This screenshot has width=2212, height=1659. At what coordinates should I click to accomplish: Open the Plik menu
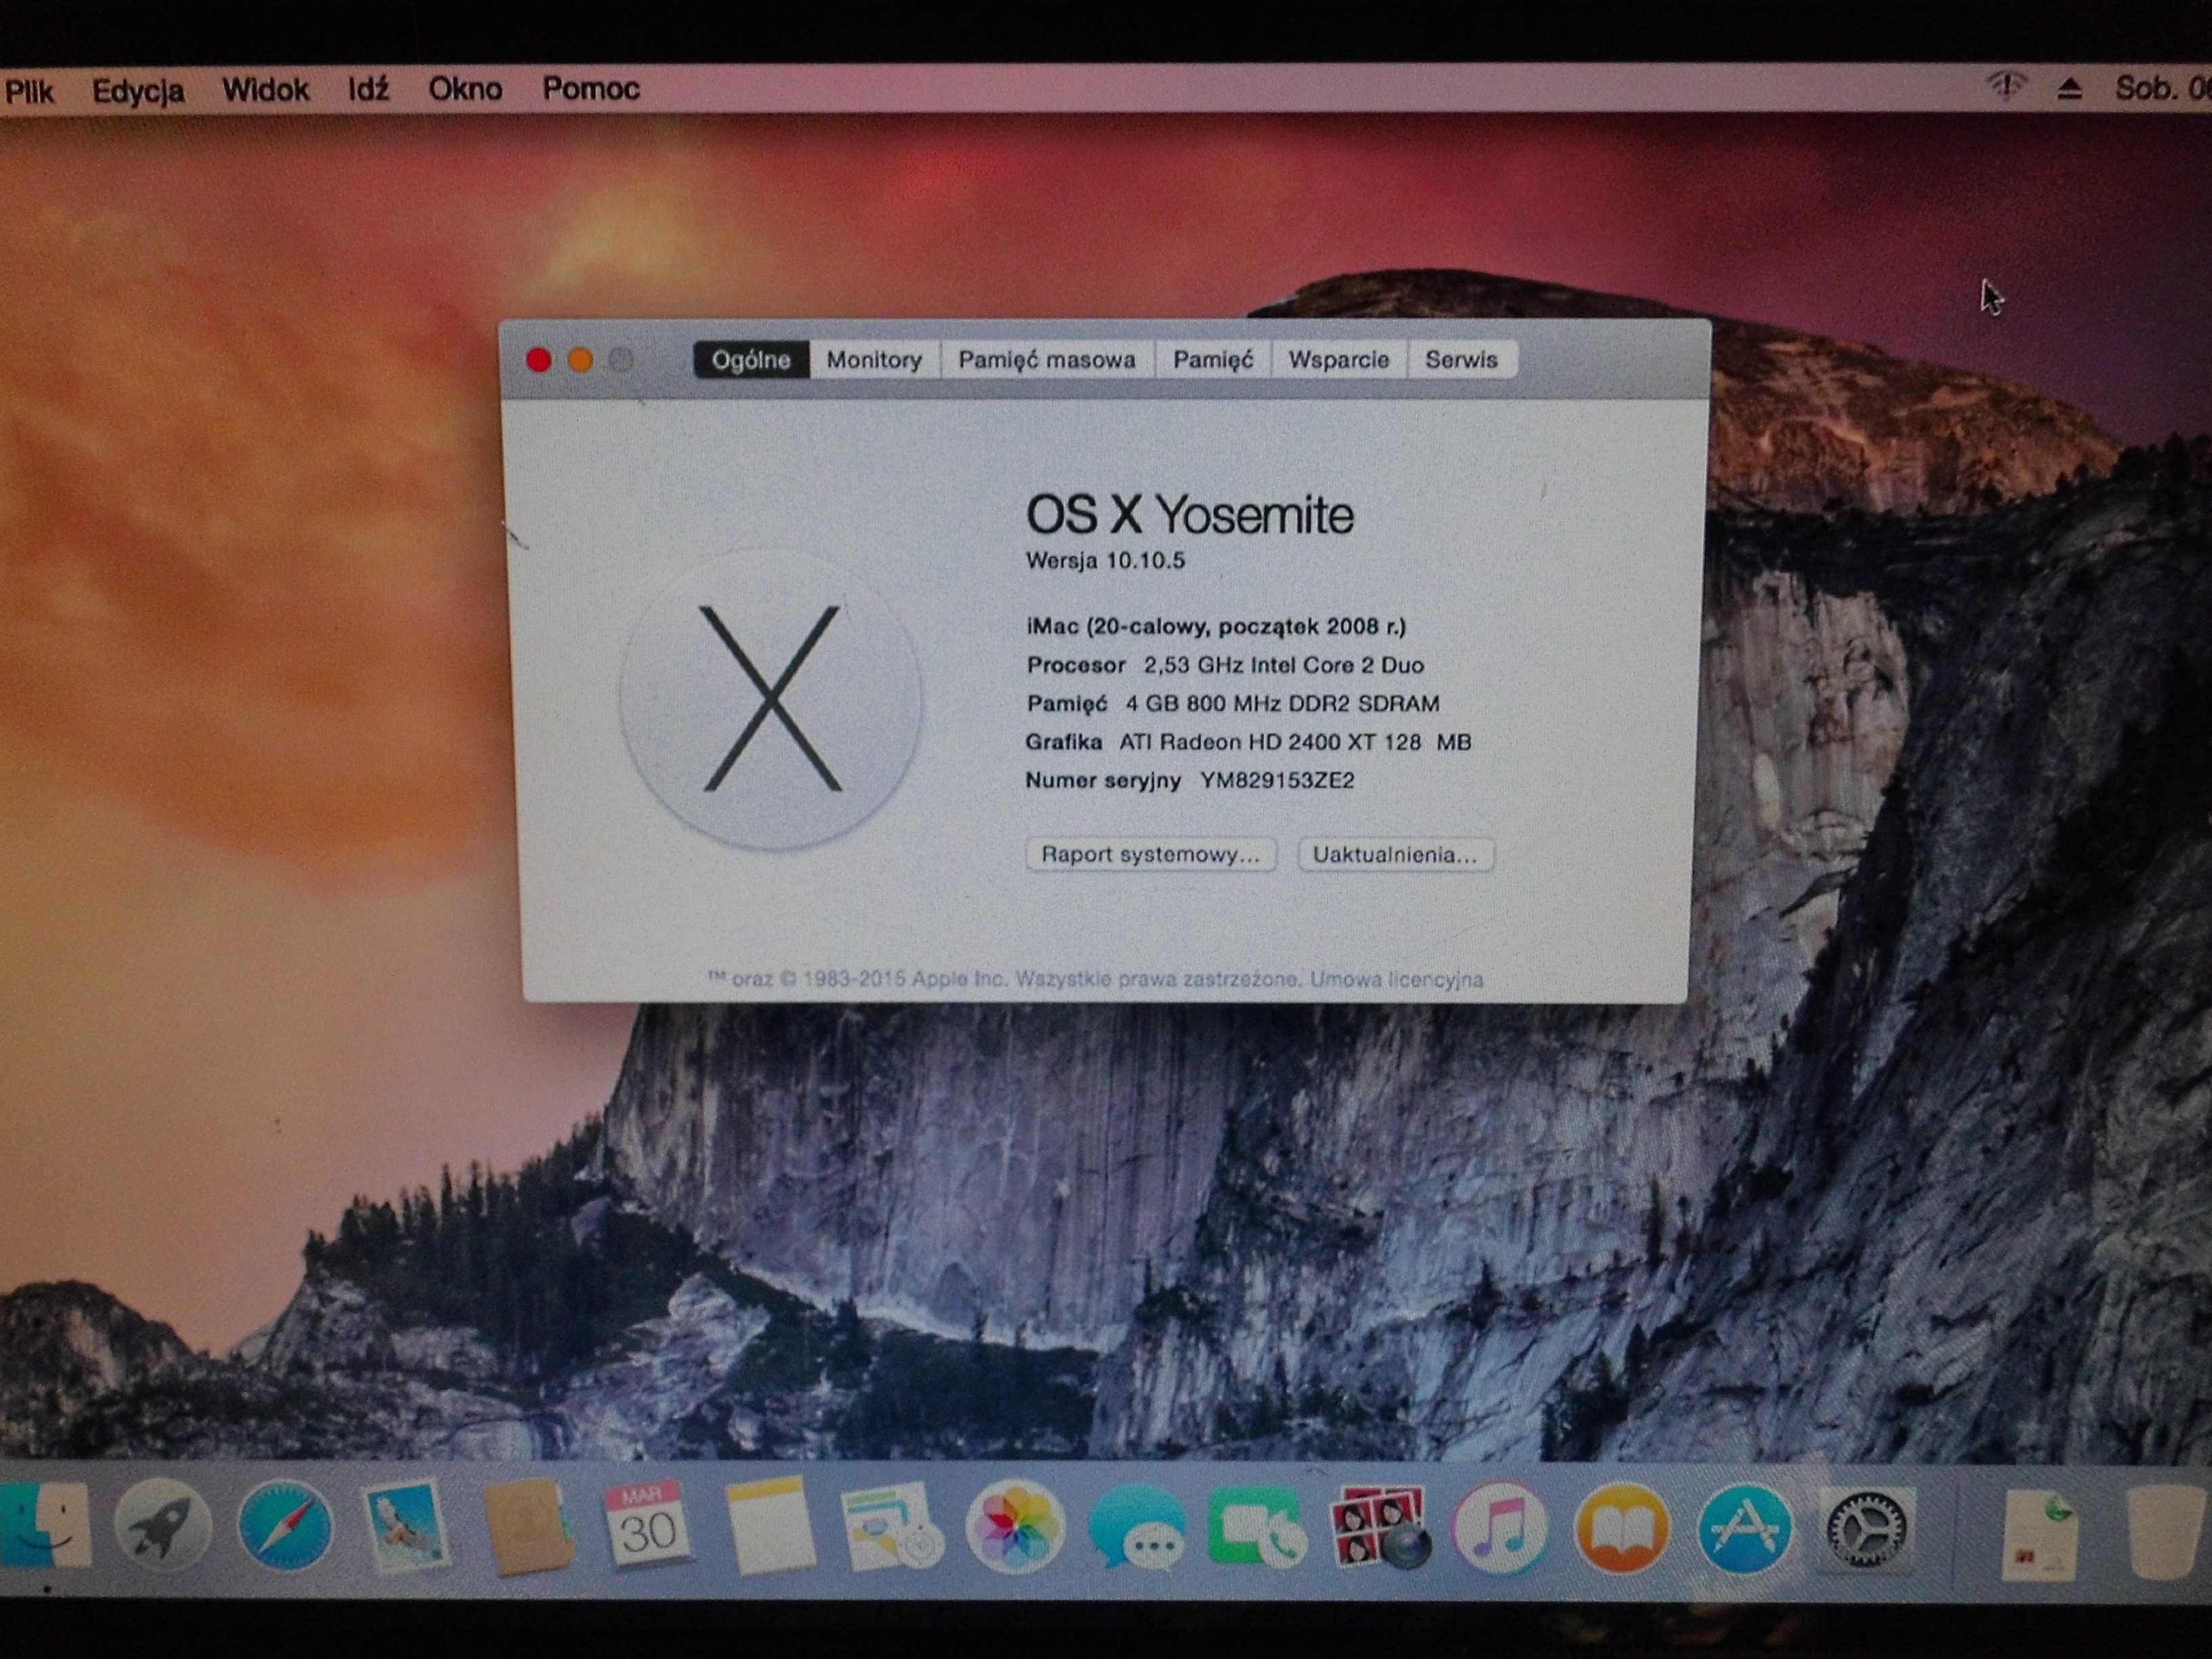point(29,91)
